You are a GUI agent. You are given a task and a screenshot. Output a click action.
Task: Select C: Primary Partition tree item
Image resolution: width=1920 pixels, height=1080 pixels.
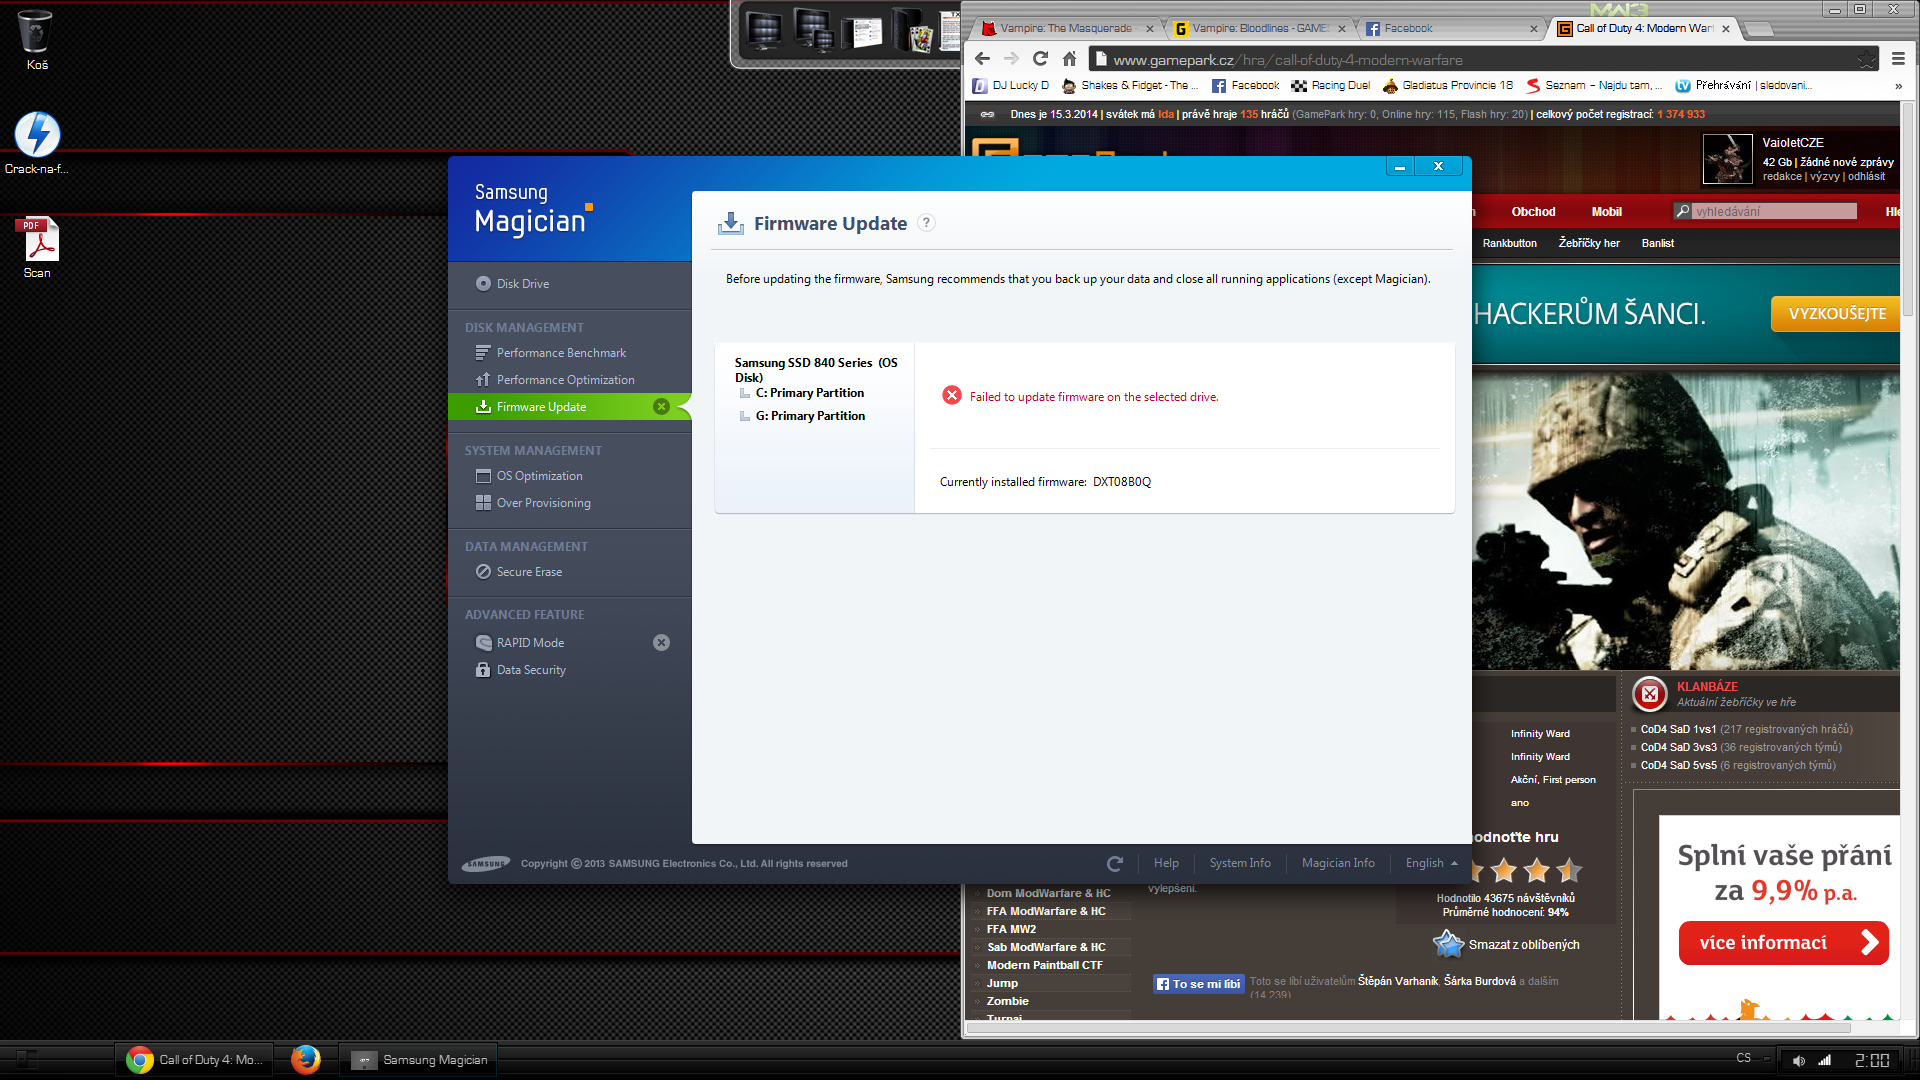click(x=809, y=393)
